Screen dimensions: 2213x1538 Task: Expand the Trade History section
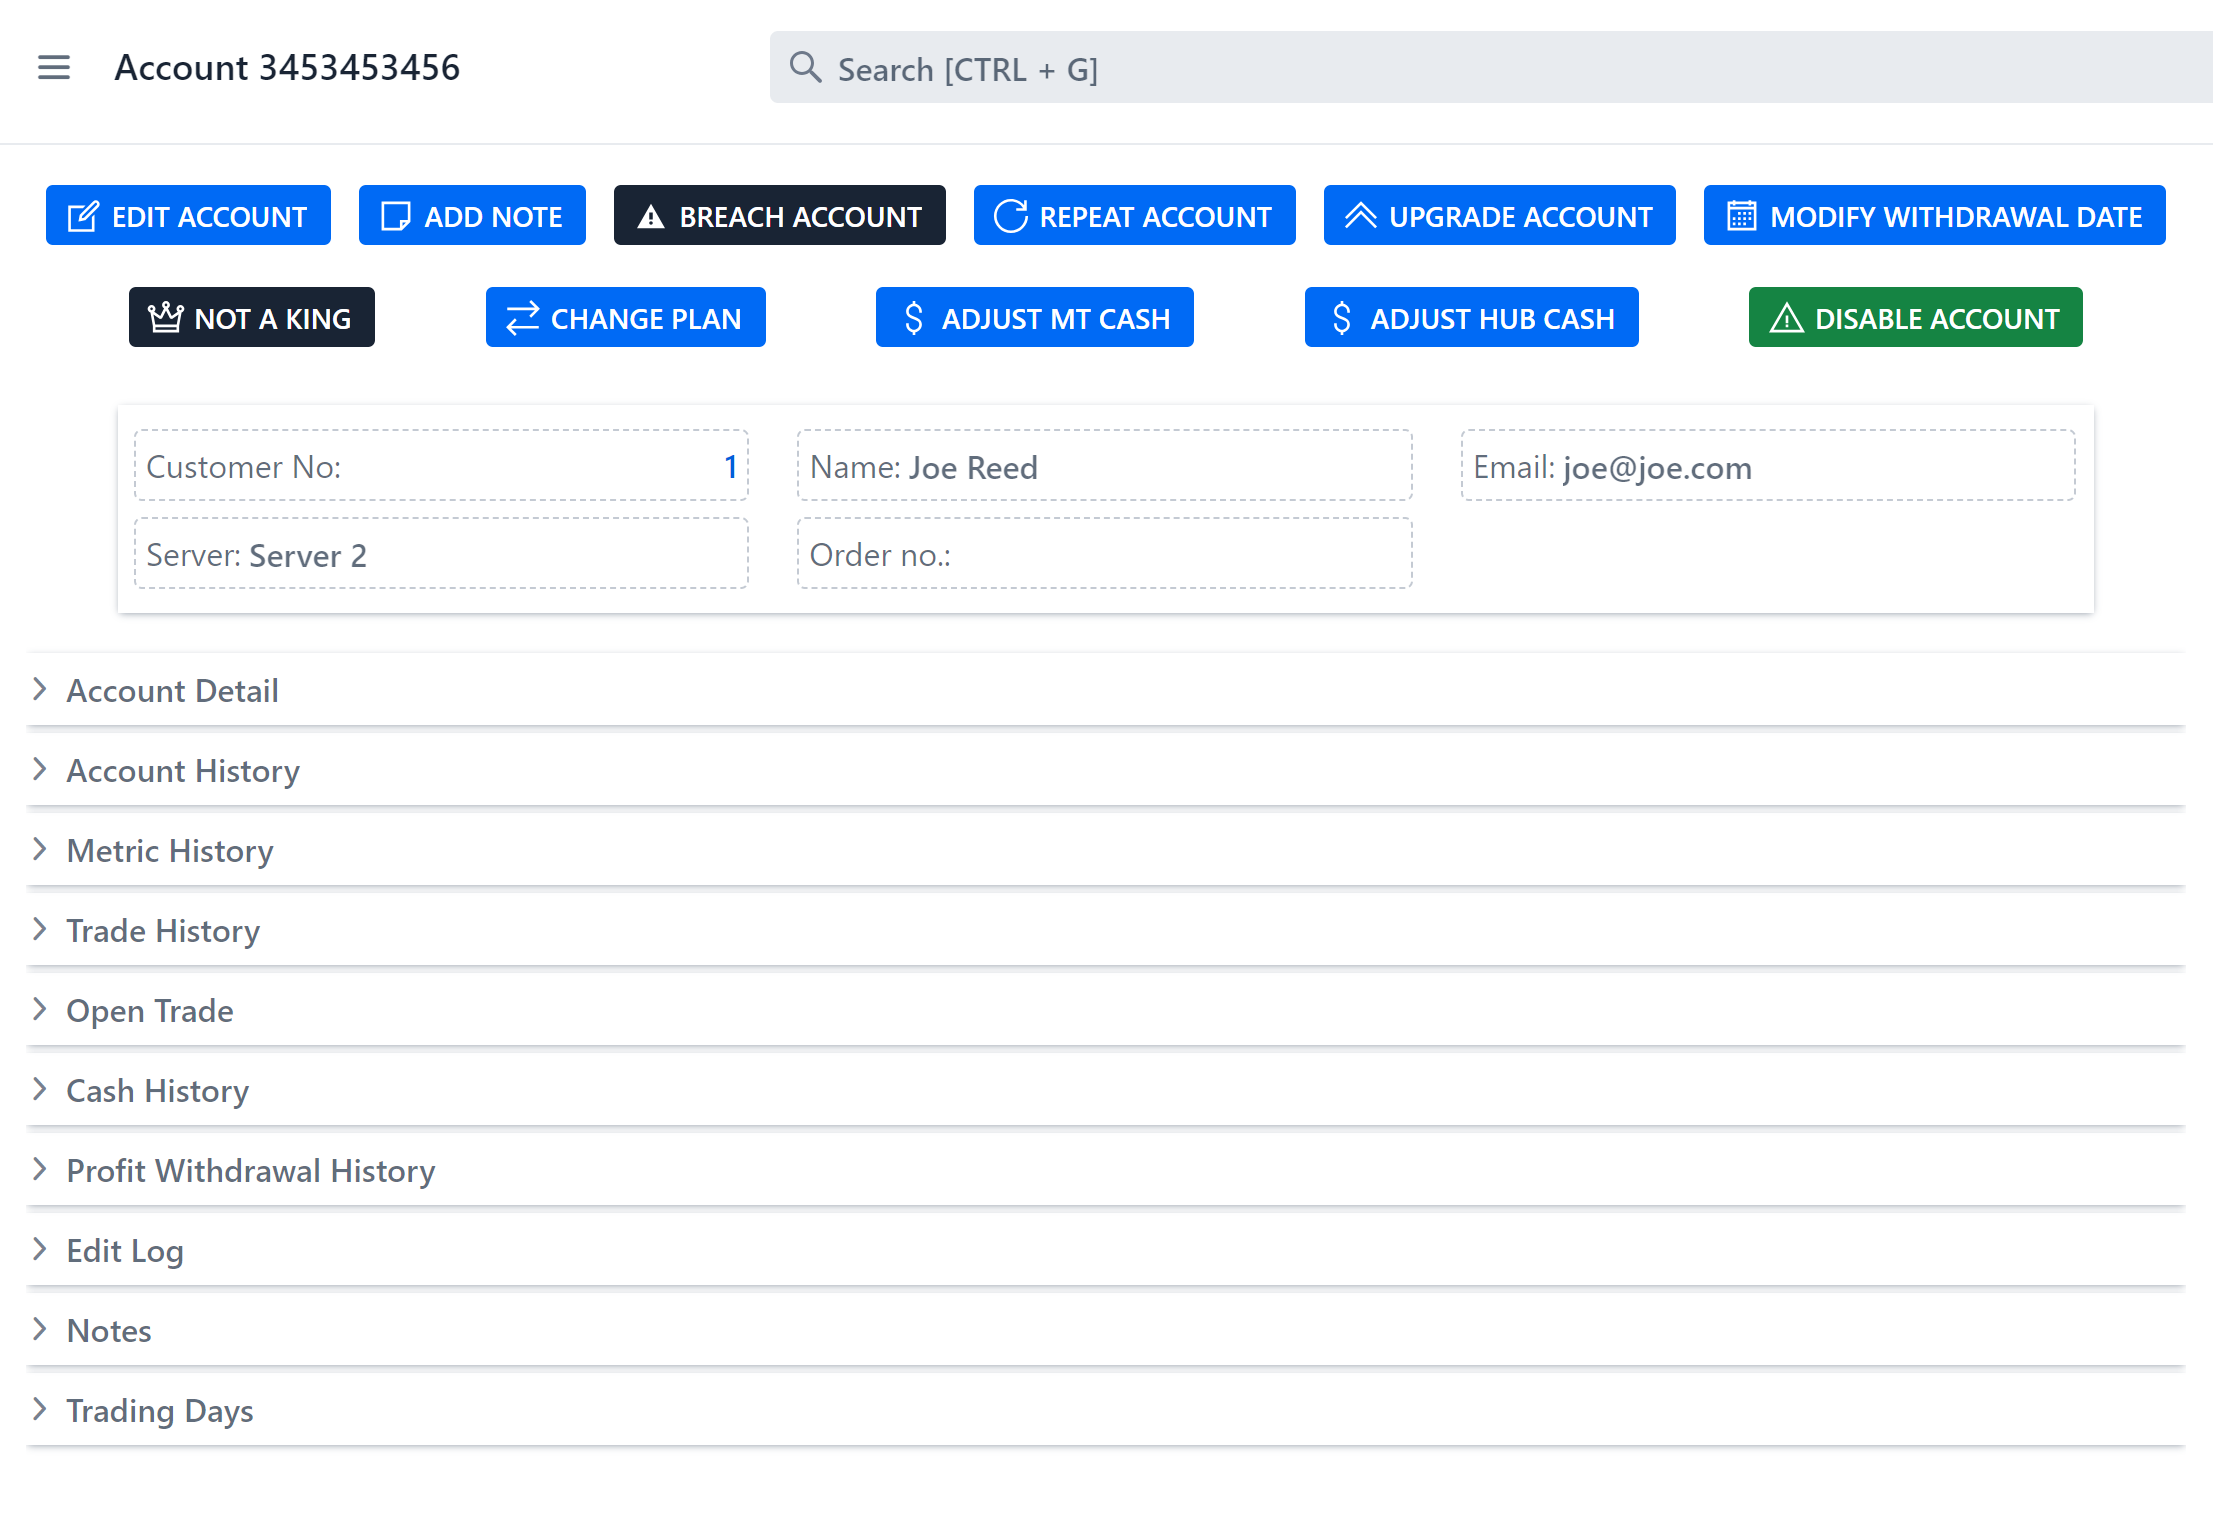coord(162,930)
